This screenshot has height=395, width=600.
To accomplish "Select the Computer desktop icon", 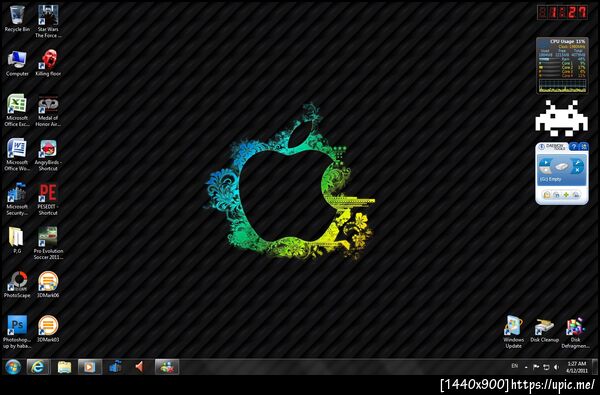I will (17, 63).
